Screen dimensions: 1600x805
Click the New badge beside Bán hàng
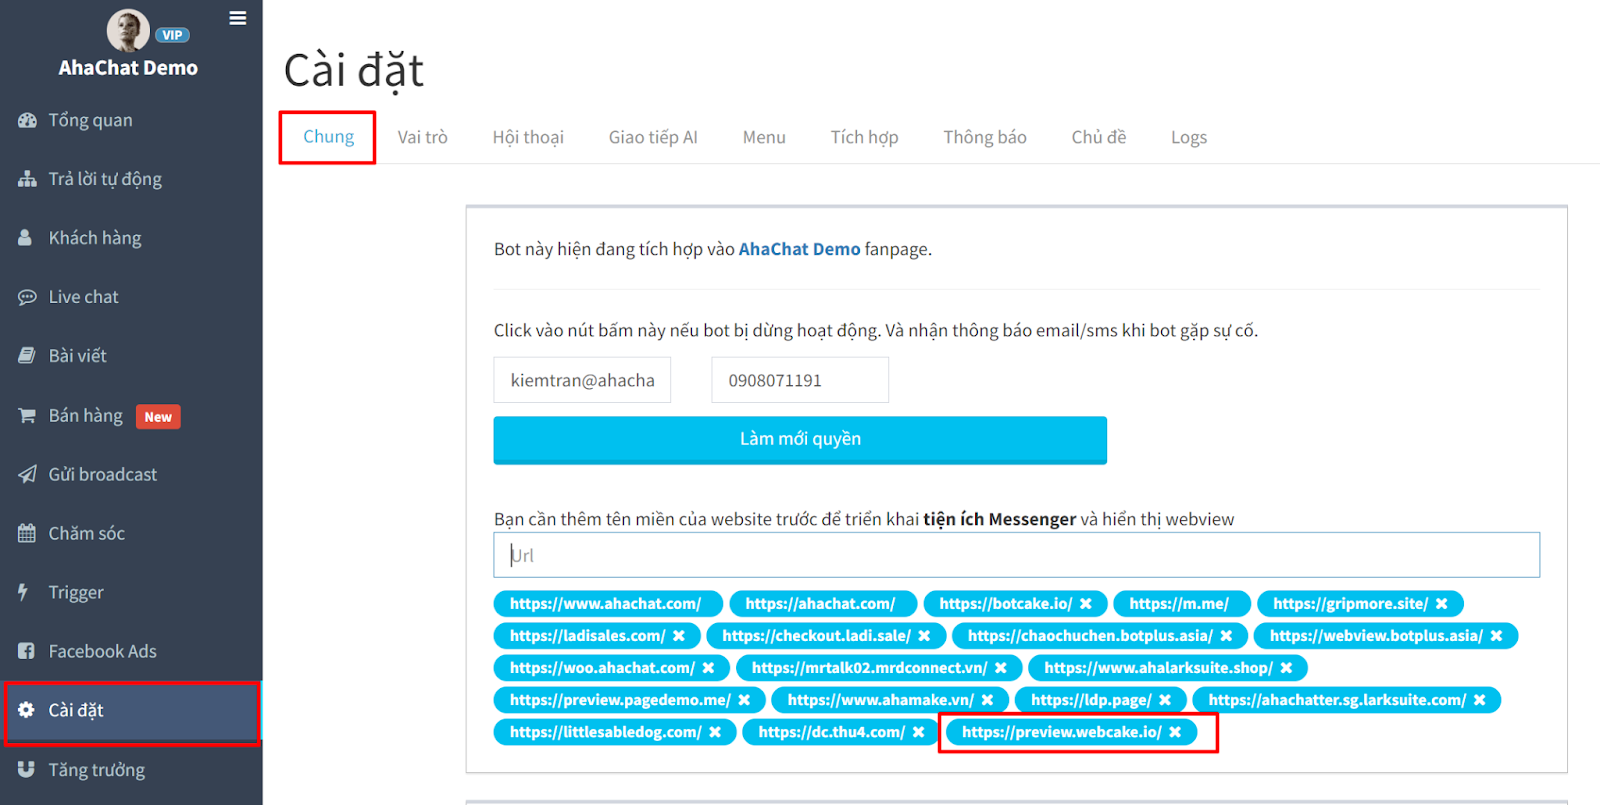(158, 417)
